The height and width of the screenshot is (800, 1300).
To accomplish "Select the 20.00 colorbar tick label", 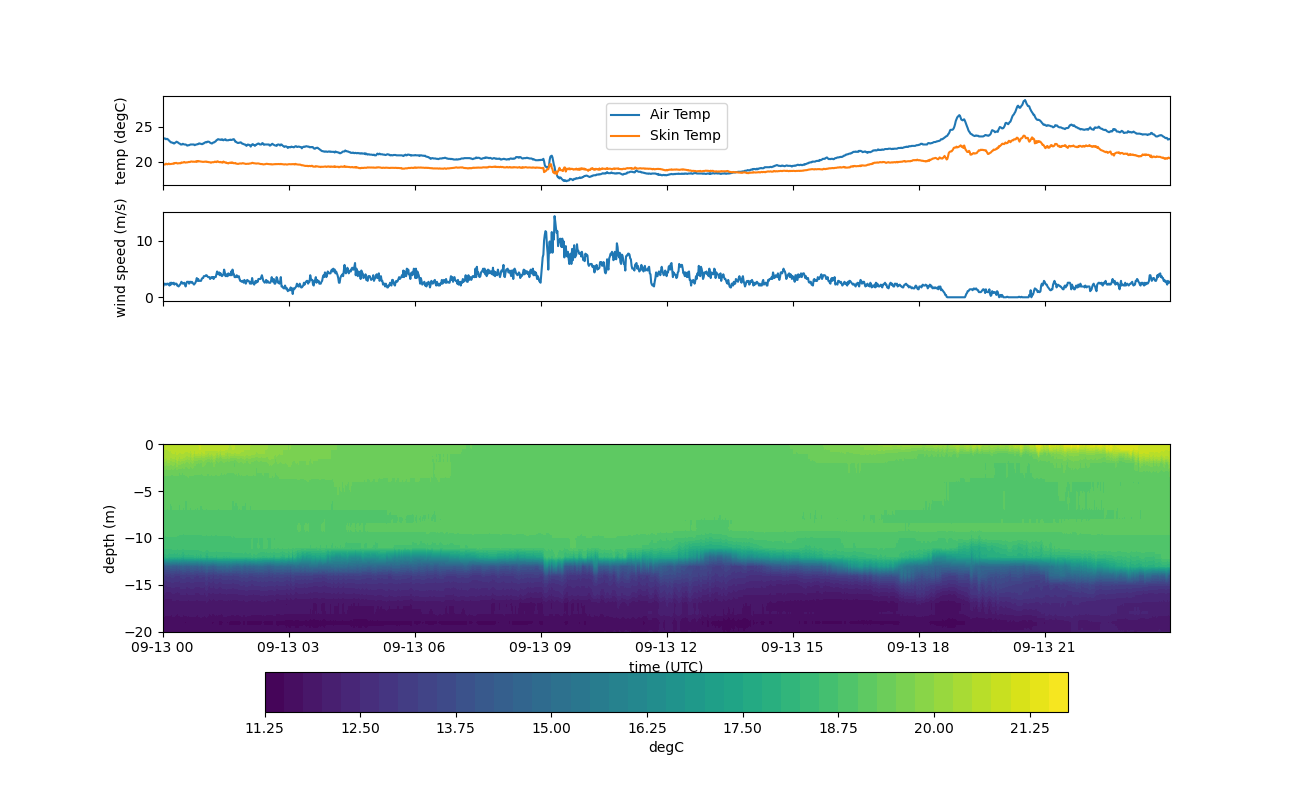I will tap(934, 729).
